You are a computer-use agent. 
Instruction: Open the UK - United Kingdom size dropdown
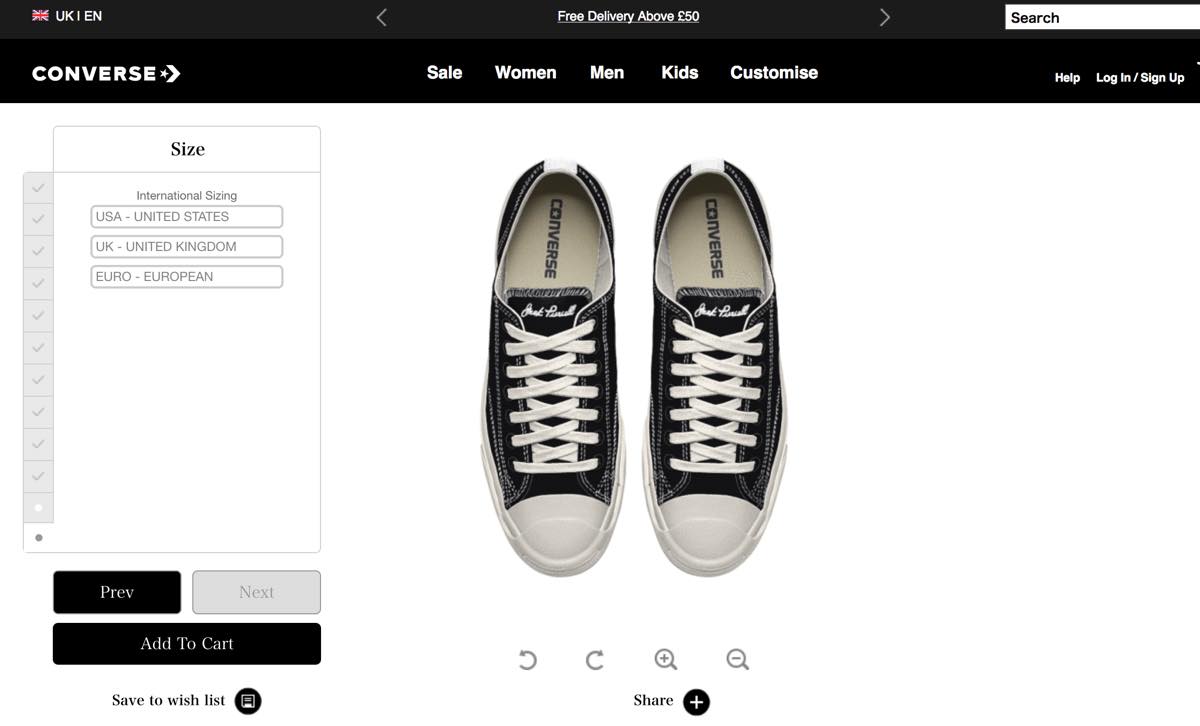tap(187, 247)
